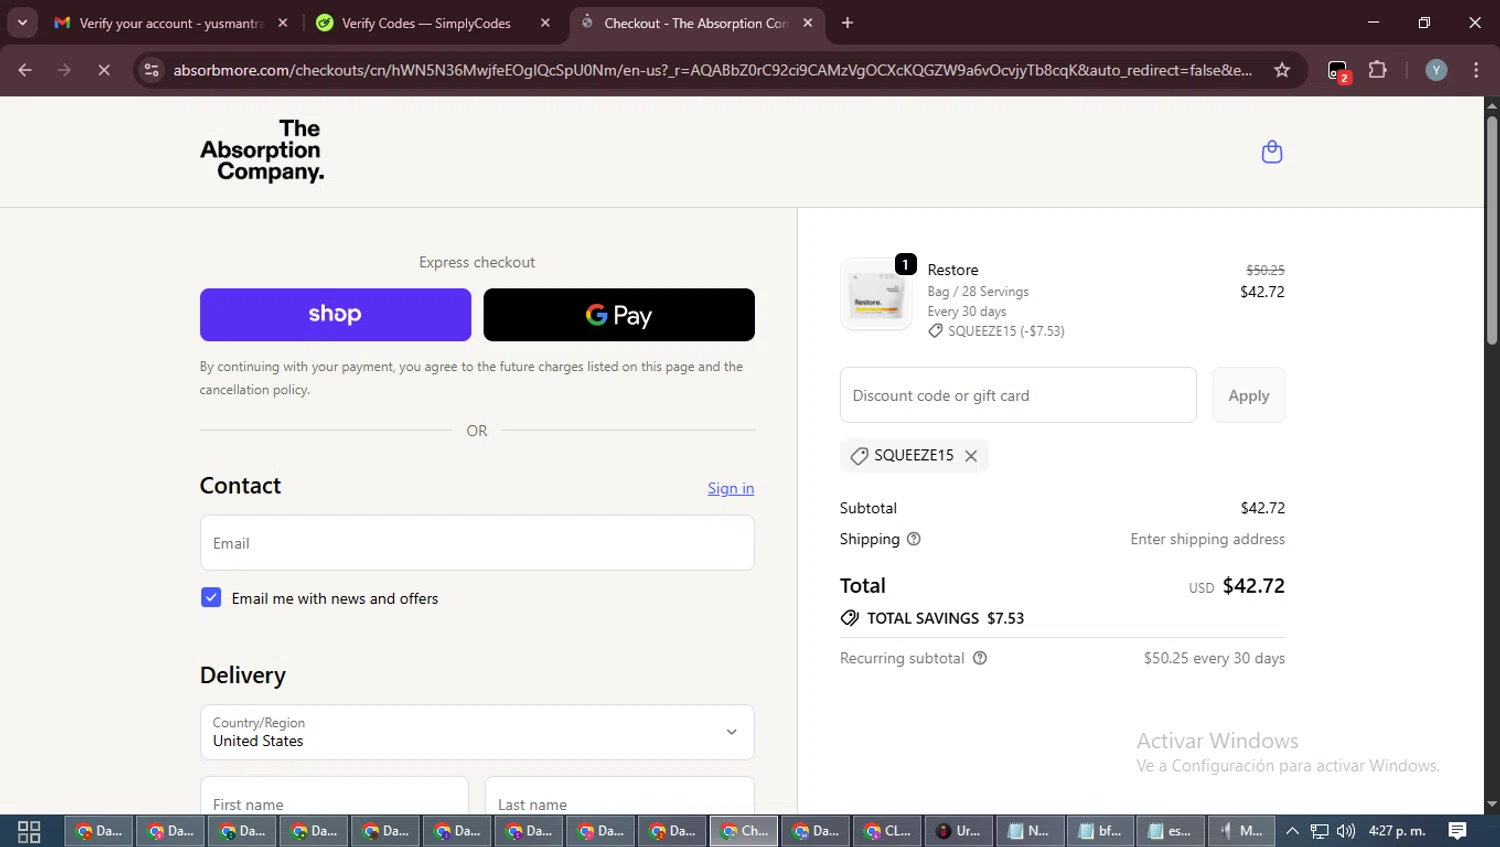The height and width of the screenshot is (847, 1500).
Task: Open the taskbar clock showing 4:27 p. m.
Action: pyautogui.click(x=1397, y=831)
